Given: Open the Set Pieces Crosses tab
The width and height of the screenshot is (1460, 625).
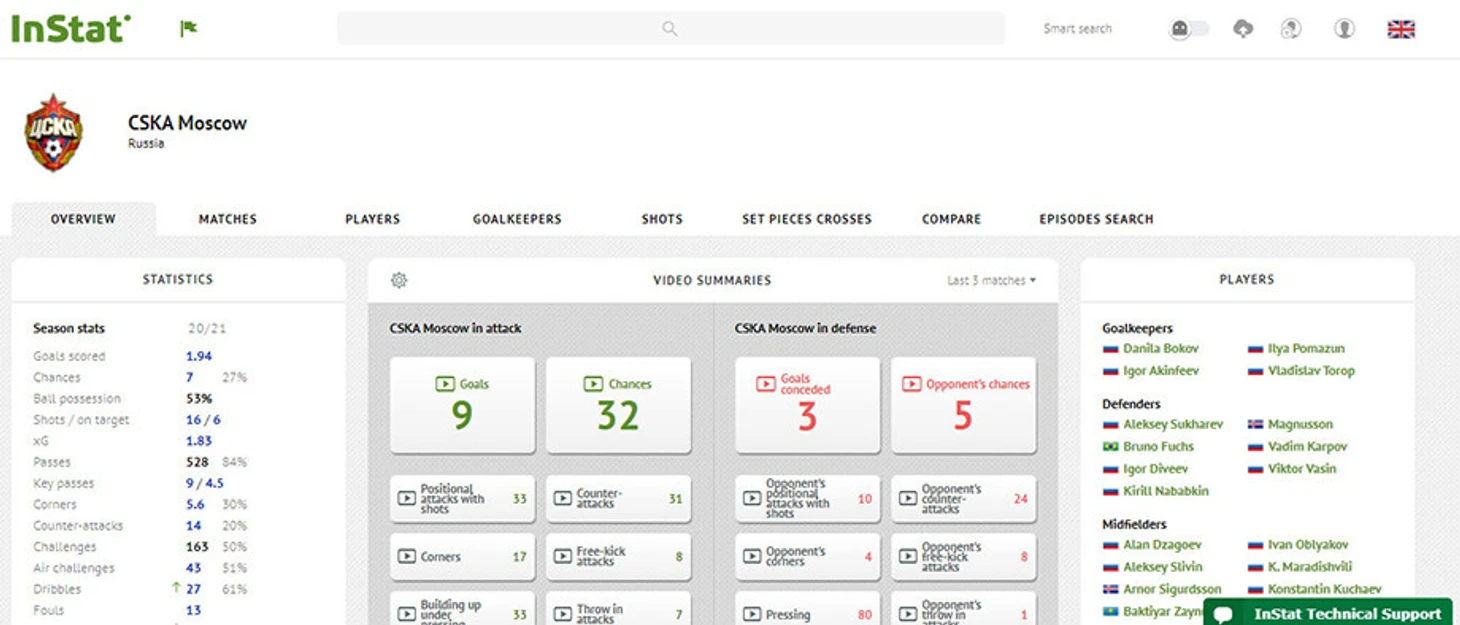Looking at the screenshot, I should point(807,219).
